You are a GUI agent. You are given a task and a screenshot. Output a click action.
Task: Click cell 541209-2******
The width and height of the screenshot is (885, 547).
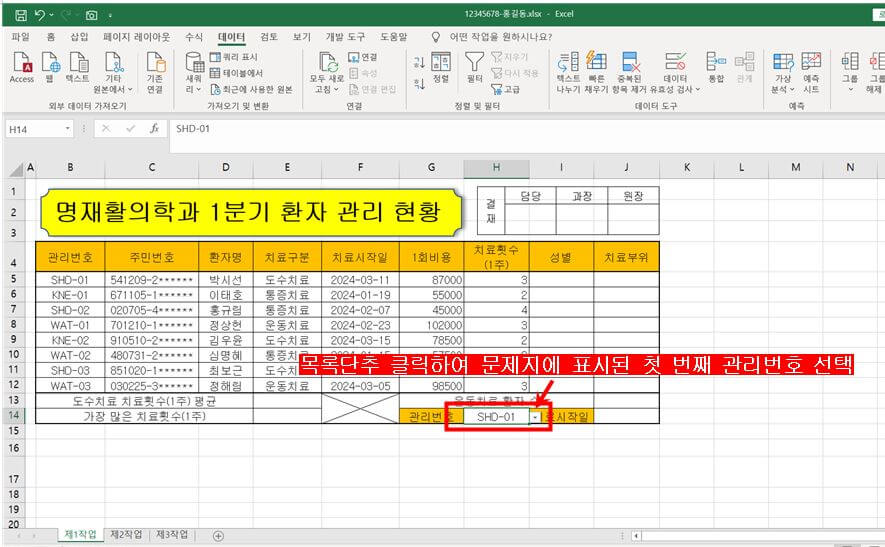(x=151, y=280)
